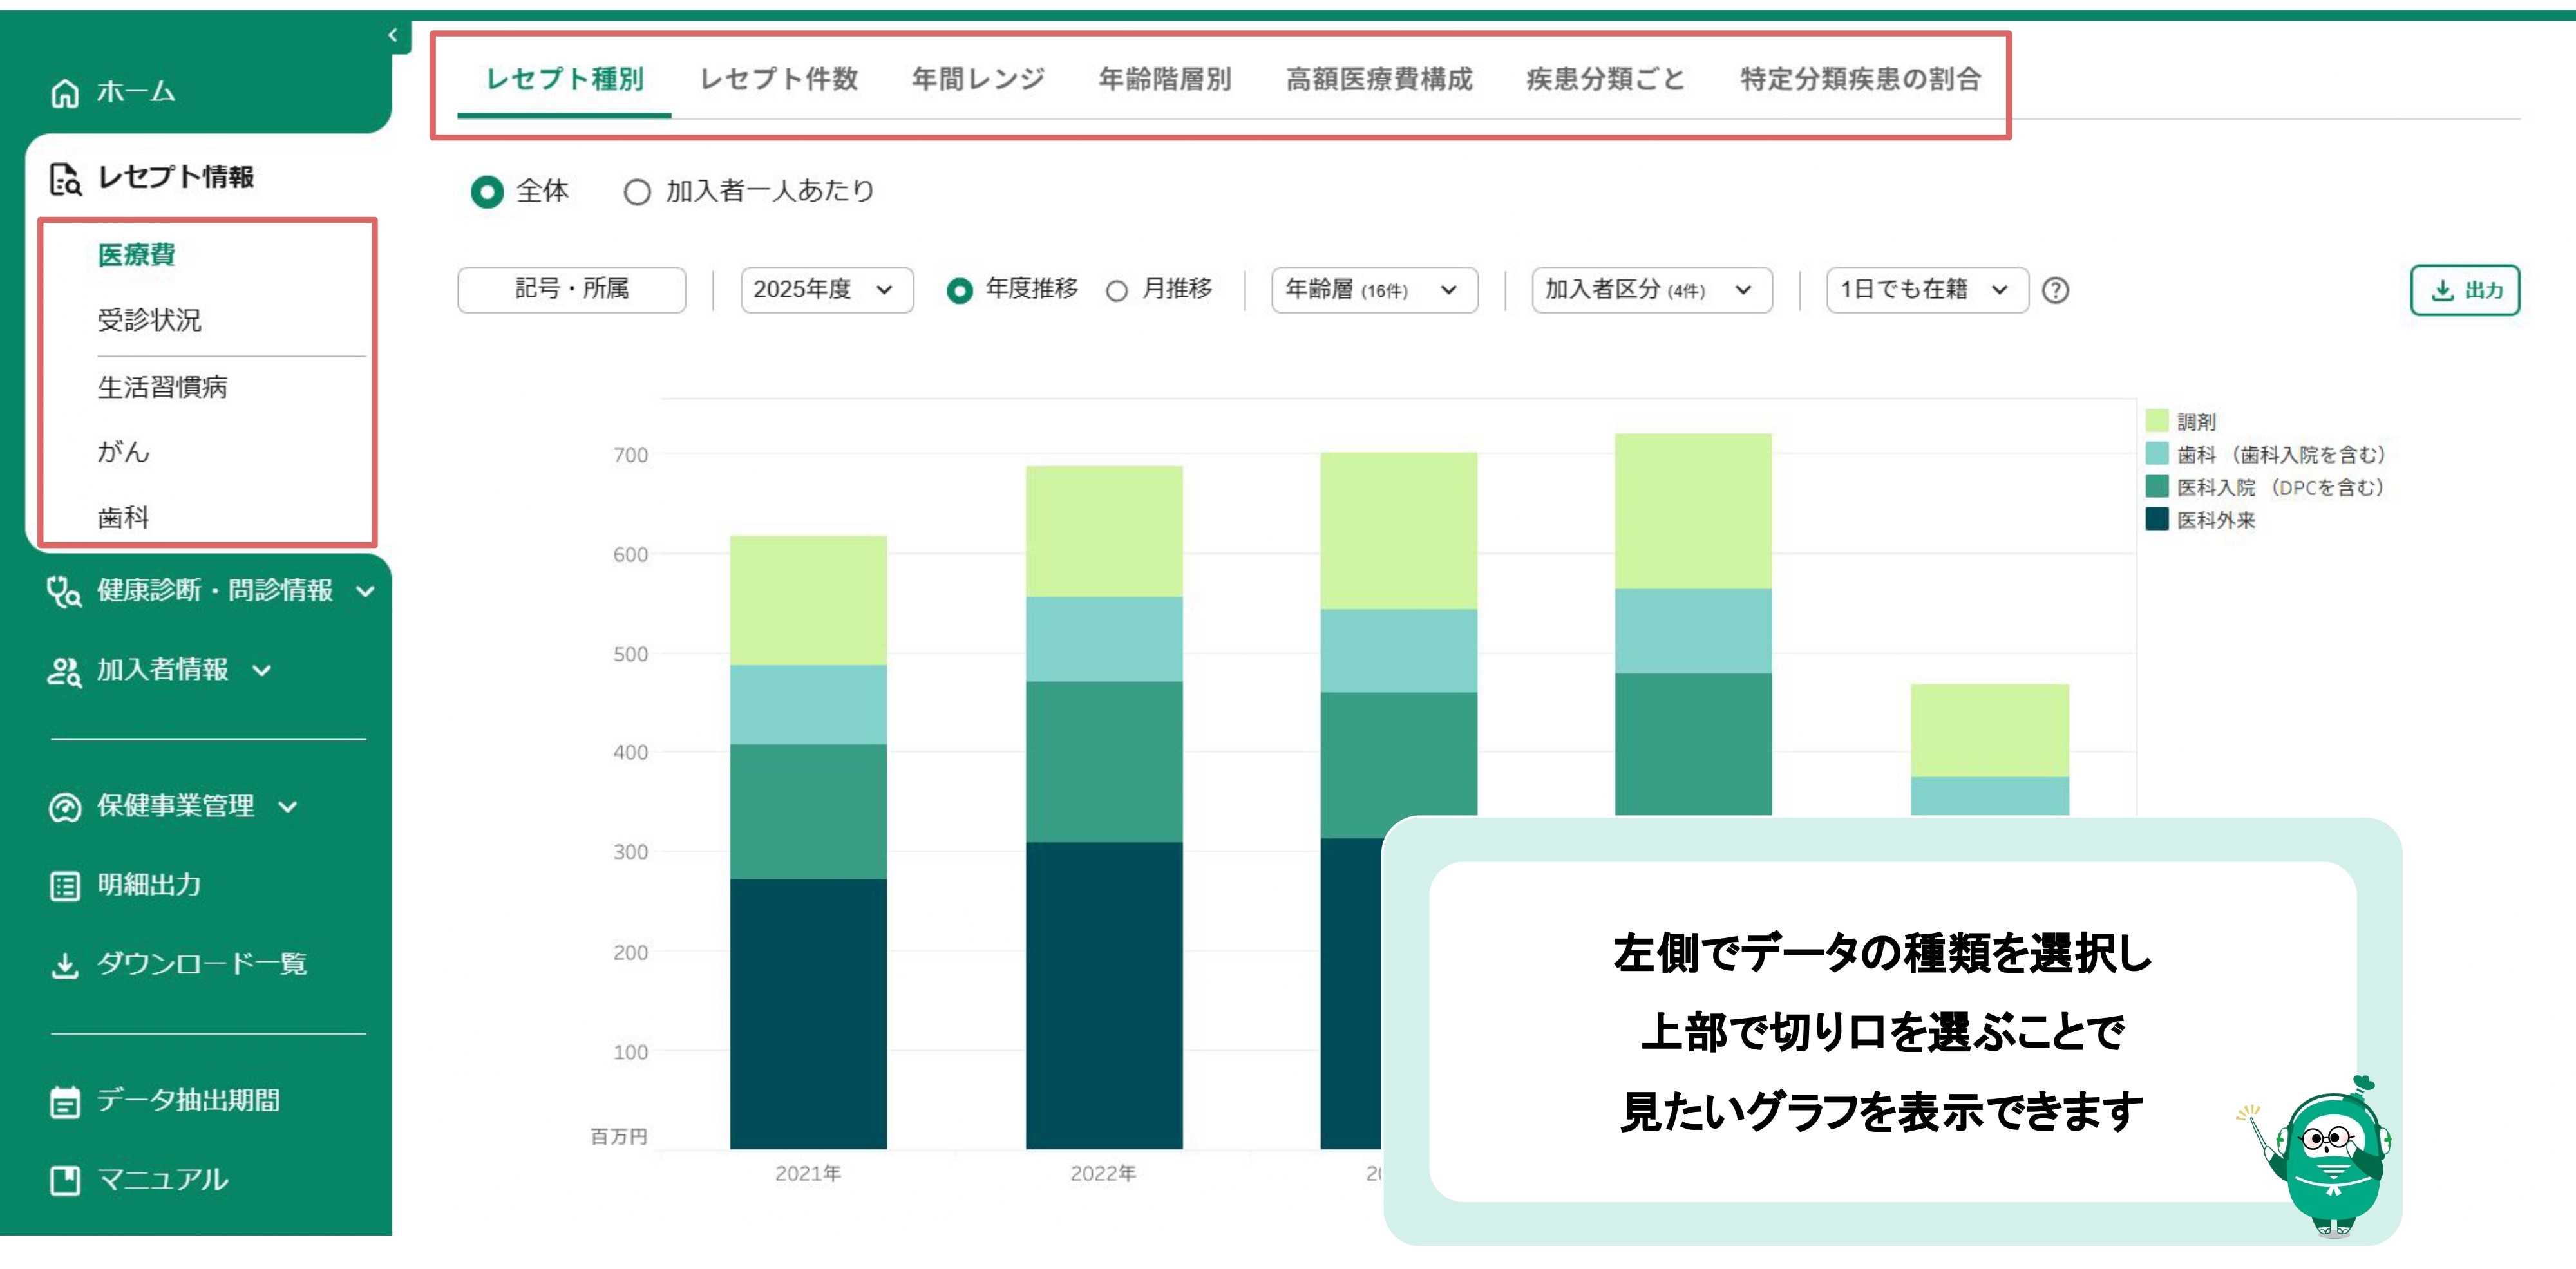Viewport: 2576px width, 1269px height.
Task: Open the 年齢層 (16件) dropdown
Action: (1374, 290)
